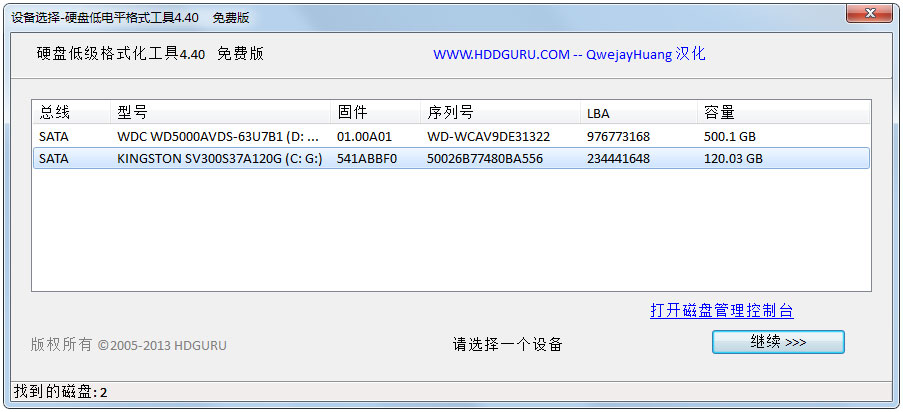Close the device selection window

(870, 13)
